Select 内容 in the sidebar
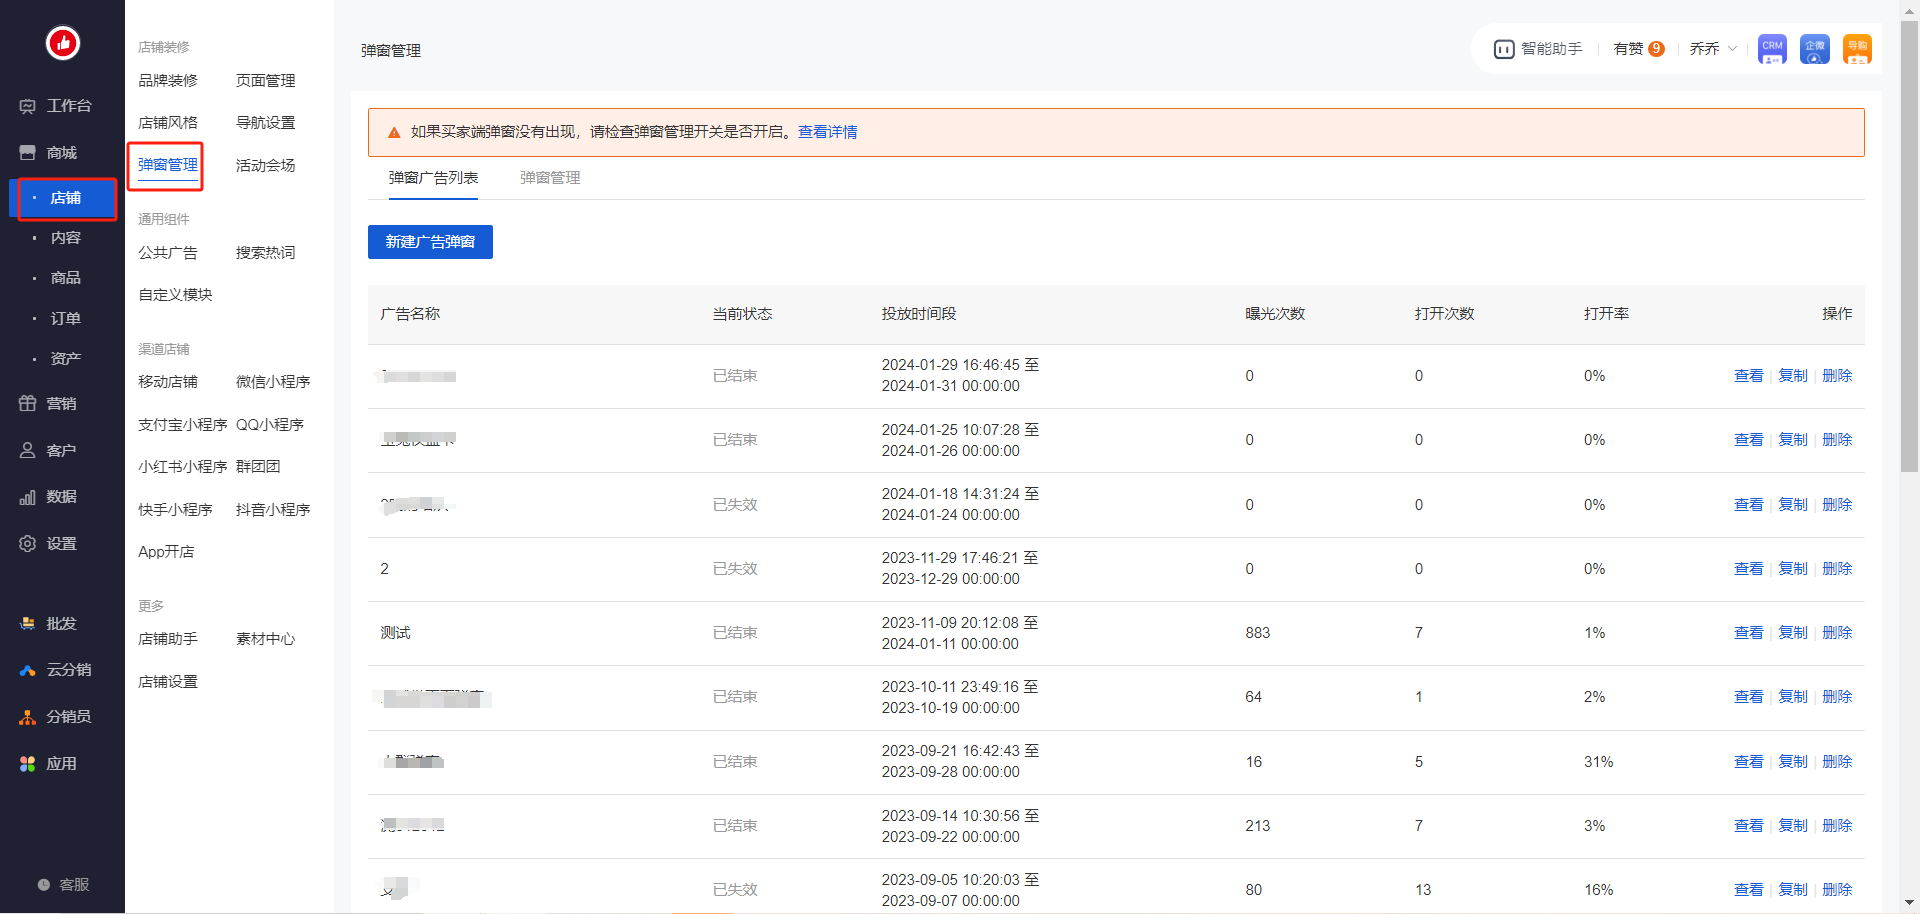 pos(65,238)
